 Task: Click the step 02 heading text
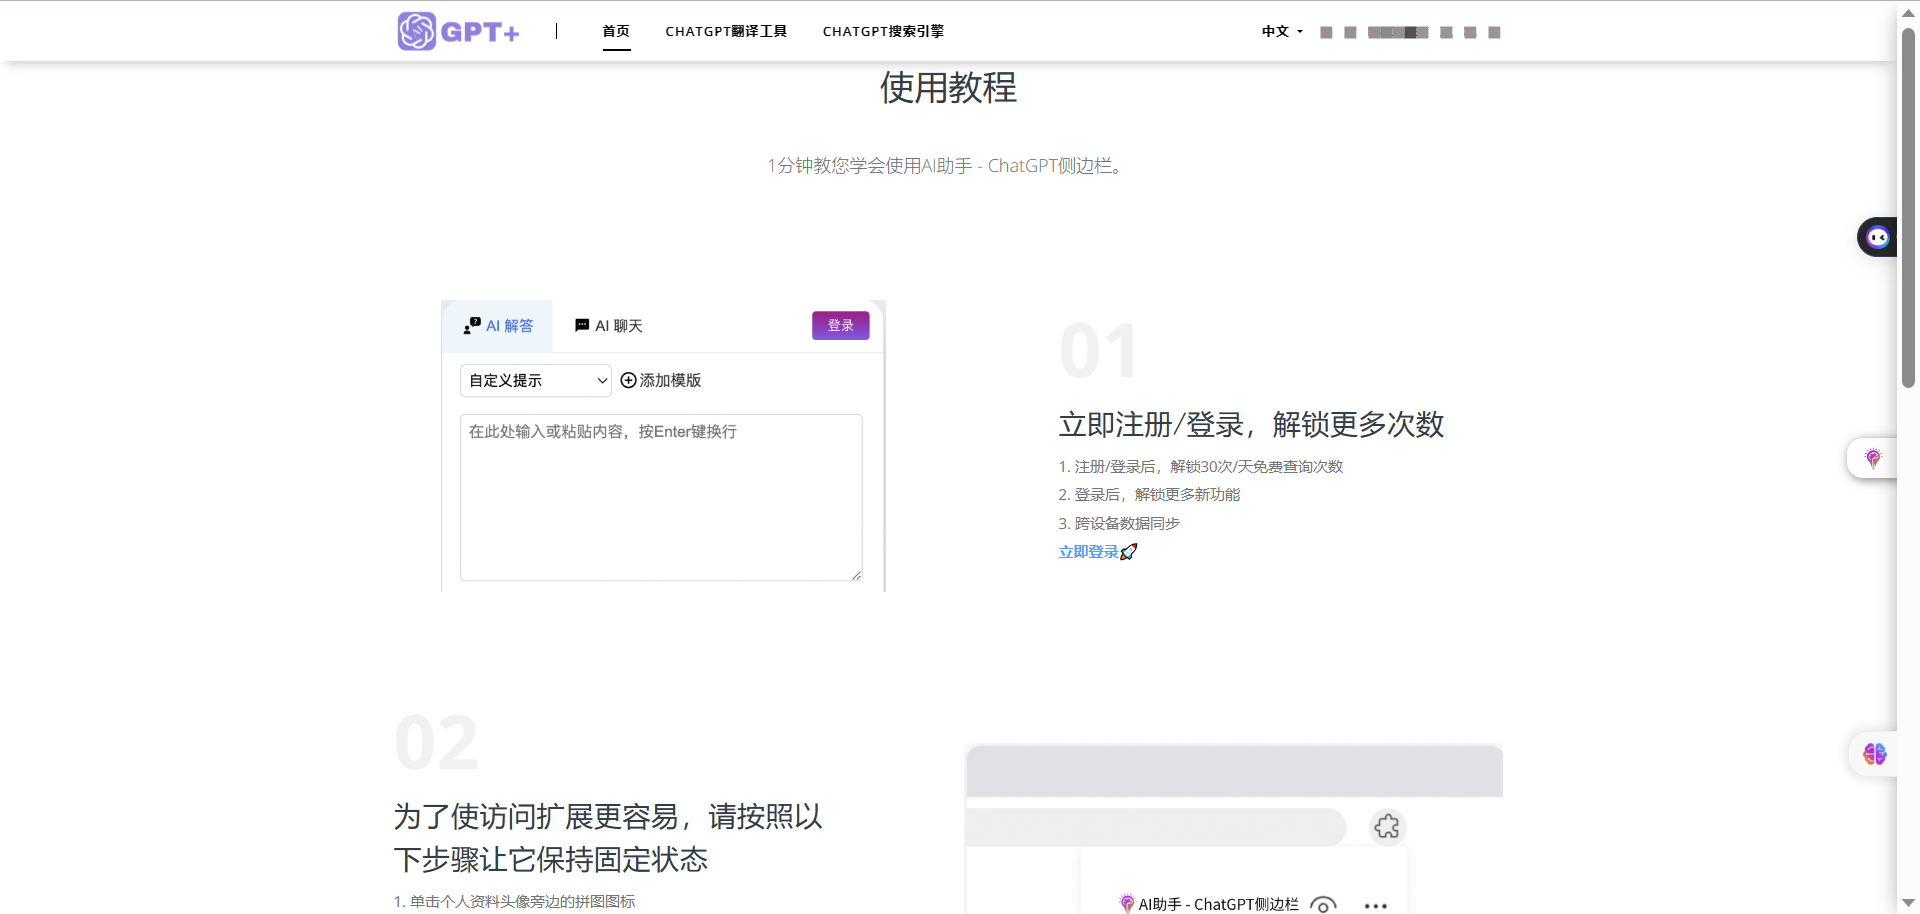pos(608,838)
